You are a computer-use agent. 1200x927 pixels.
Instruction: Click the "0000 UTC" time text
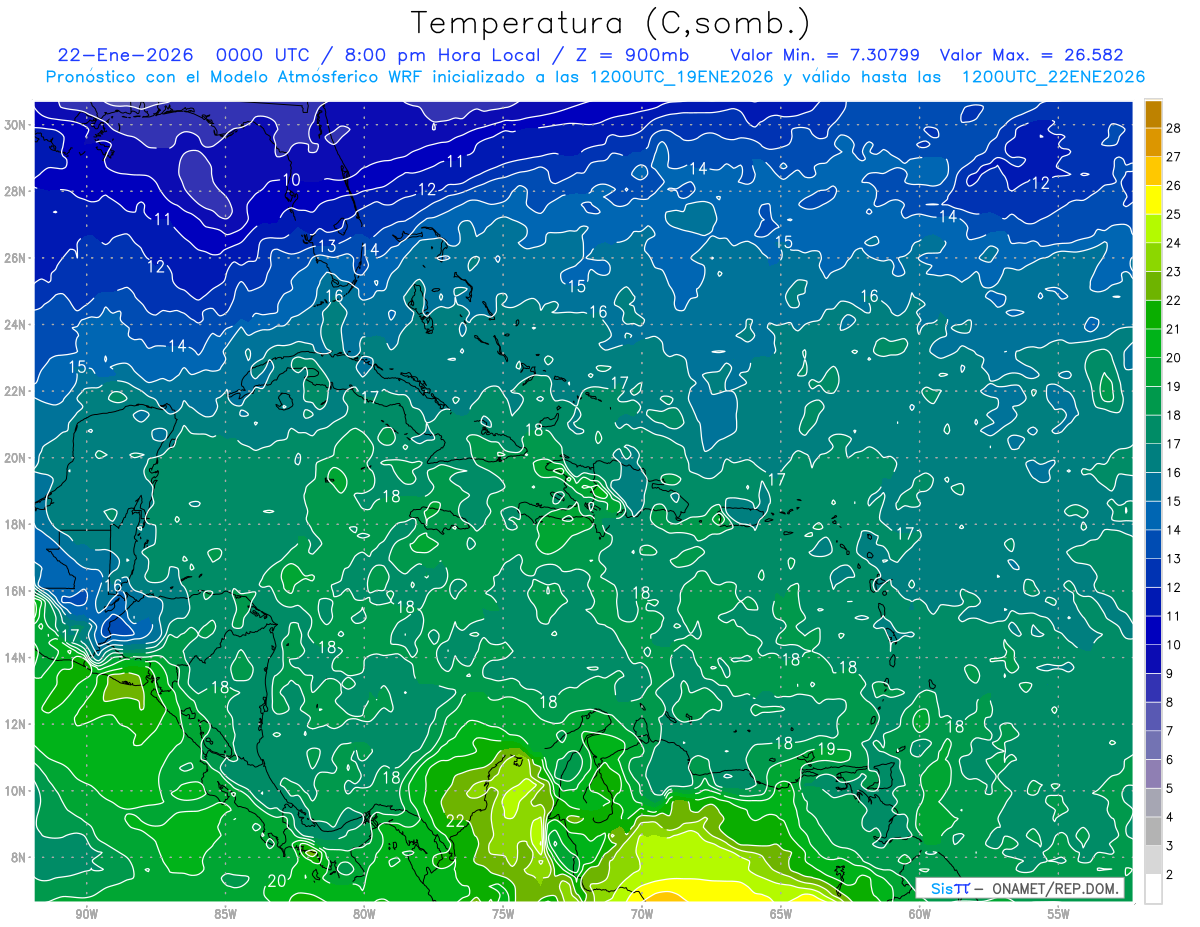[261, 55]
